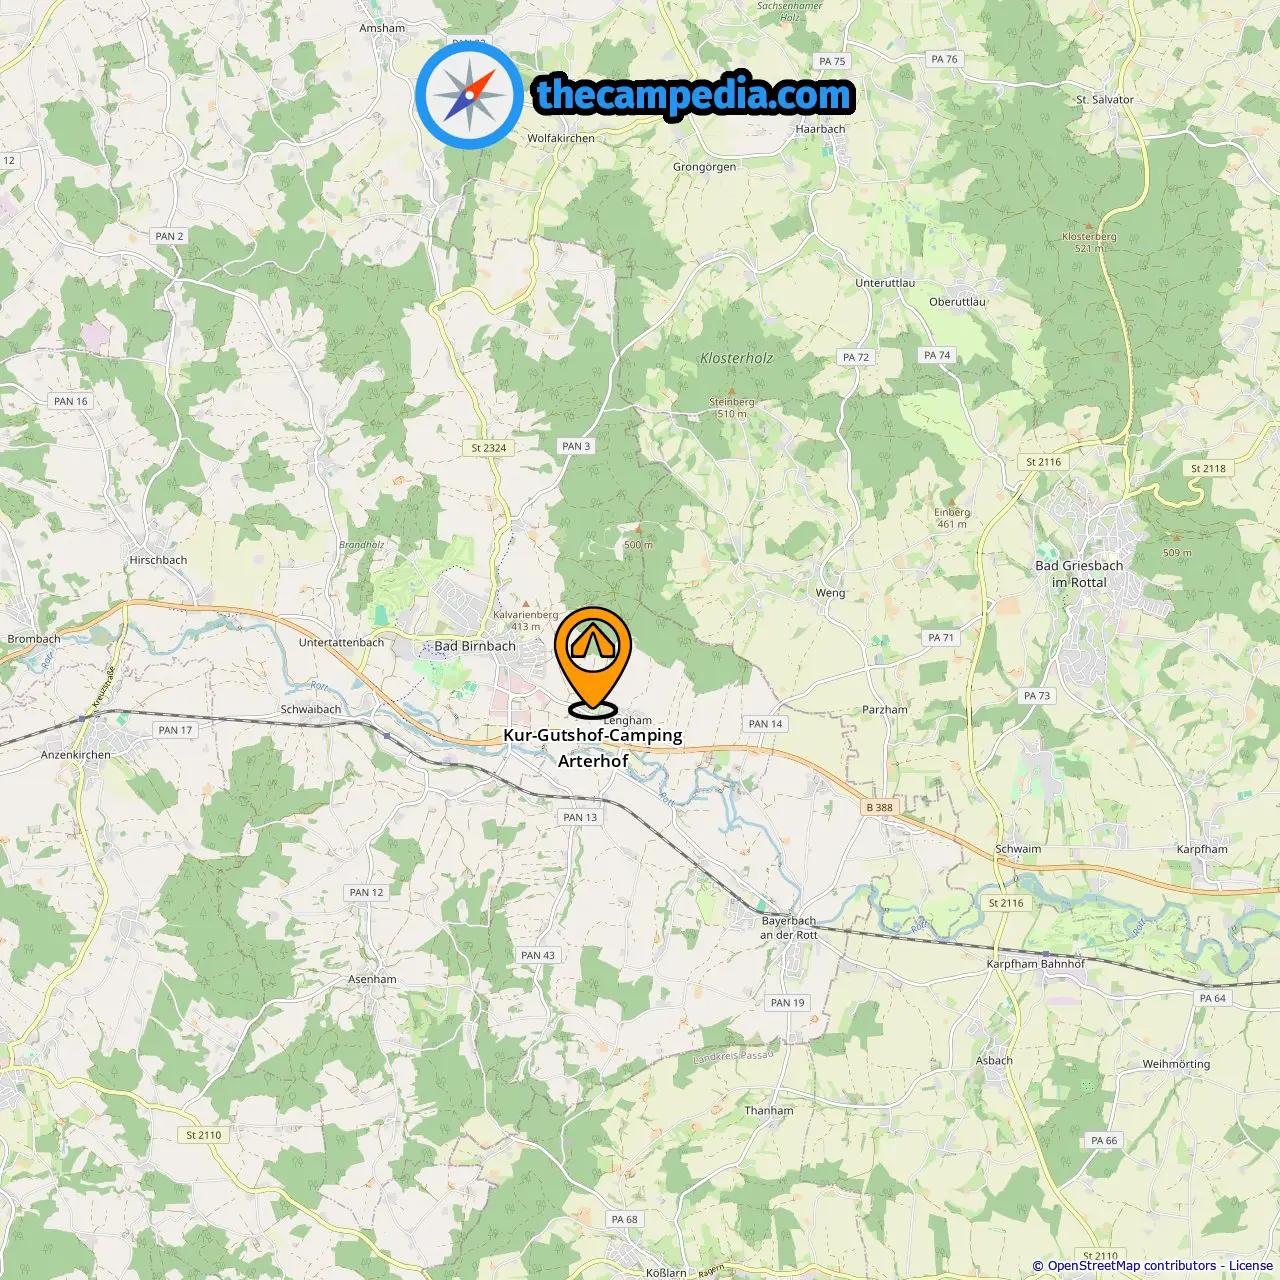Click the Steinberg 510 m peak marker
Image resolution: width=1280 pixels, height=1280 pixels.
coord(732,403)
